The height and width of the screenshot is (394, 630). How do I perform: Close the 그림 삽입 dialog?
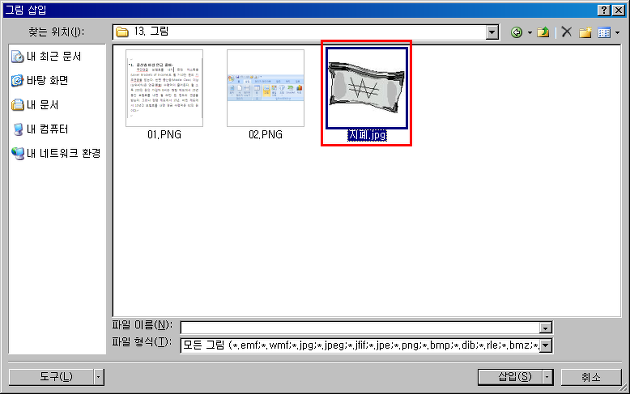coord(618,10)
